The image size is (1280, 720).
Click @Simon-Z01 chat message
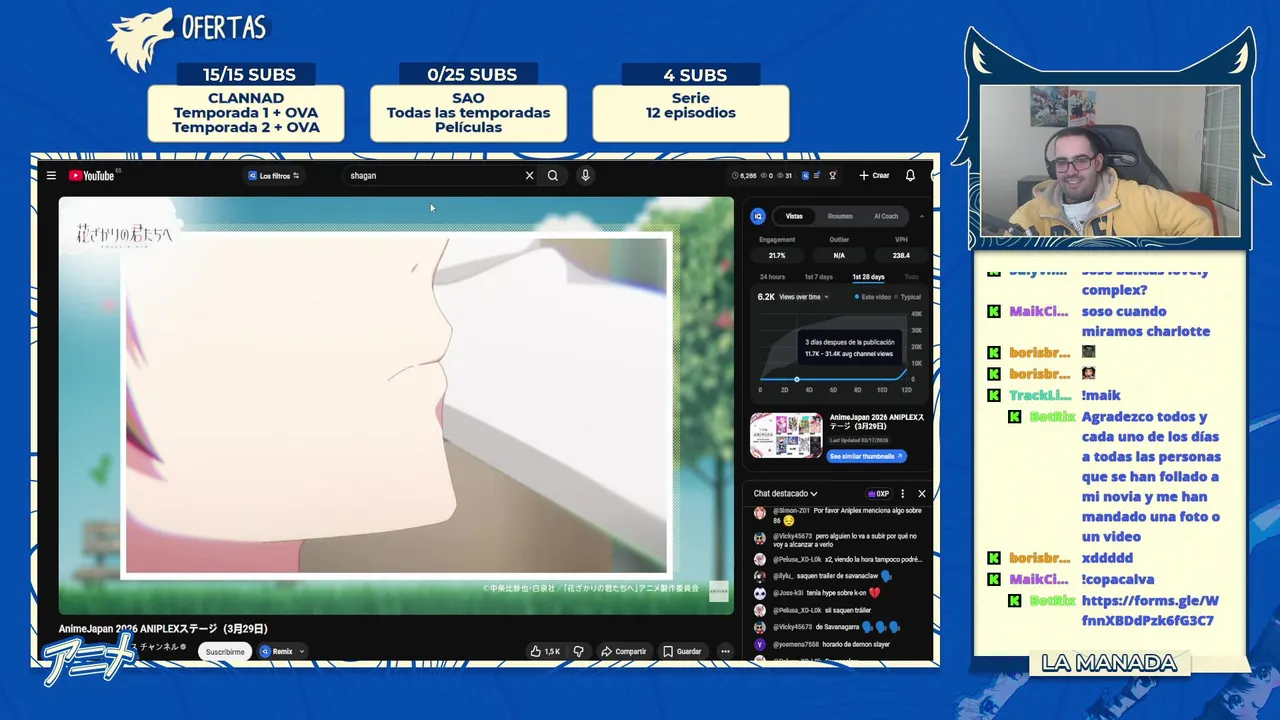(x=838, y=515)
